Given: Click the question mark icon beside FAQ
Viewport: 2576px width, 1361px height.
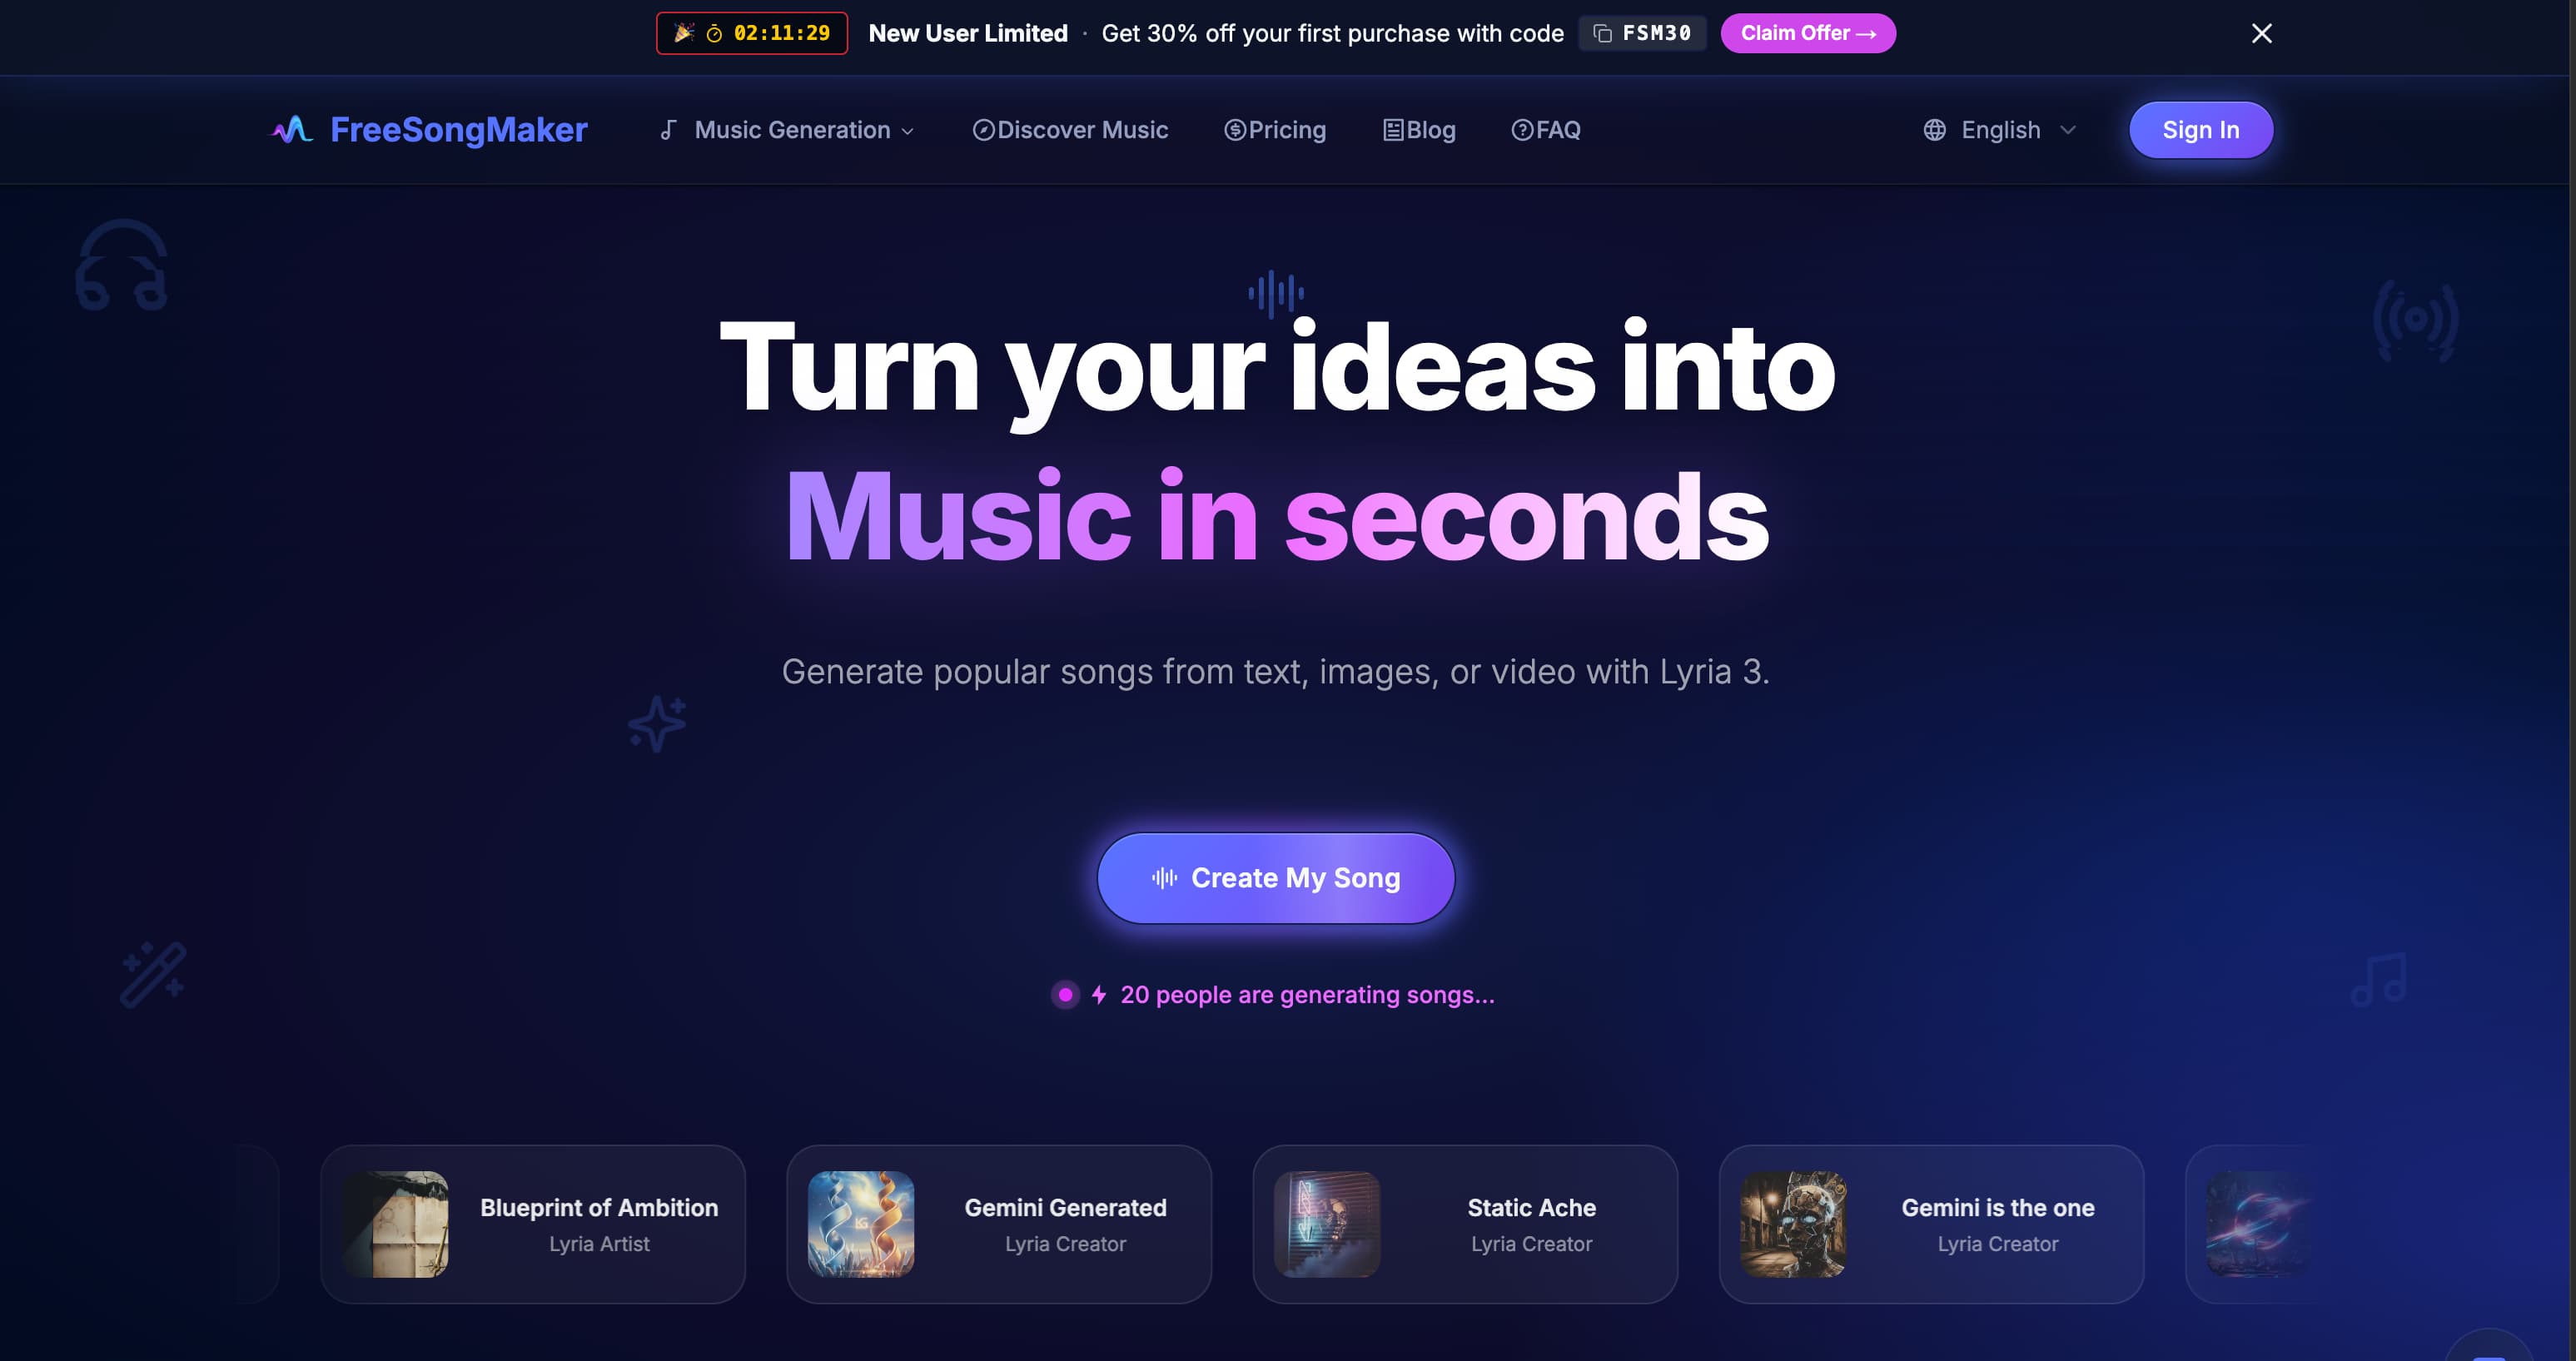Looking at the screenshot, I should (1522, 130).
